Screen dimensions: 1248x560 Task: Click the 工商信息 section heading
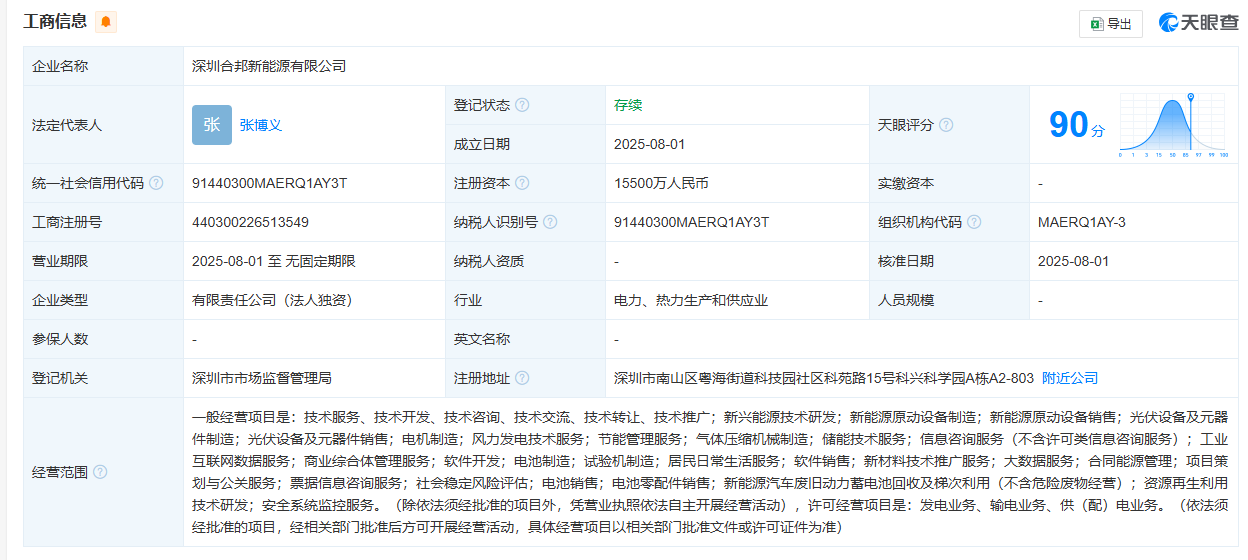[55, 22]
